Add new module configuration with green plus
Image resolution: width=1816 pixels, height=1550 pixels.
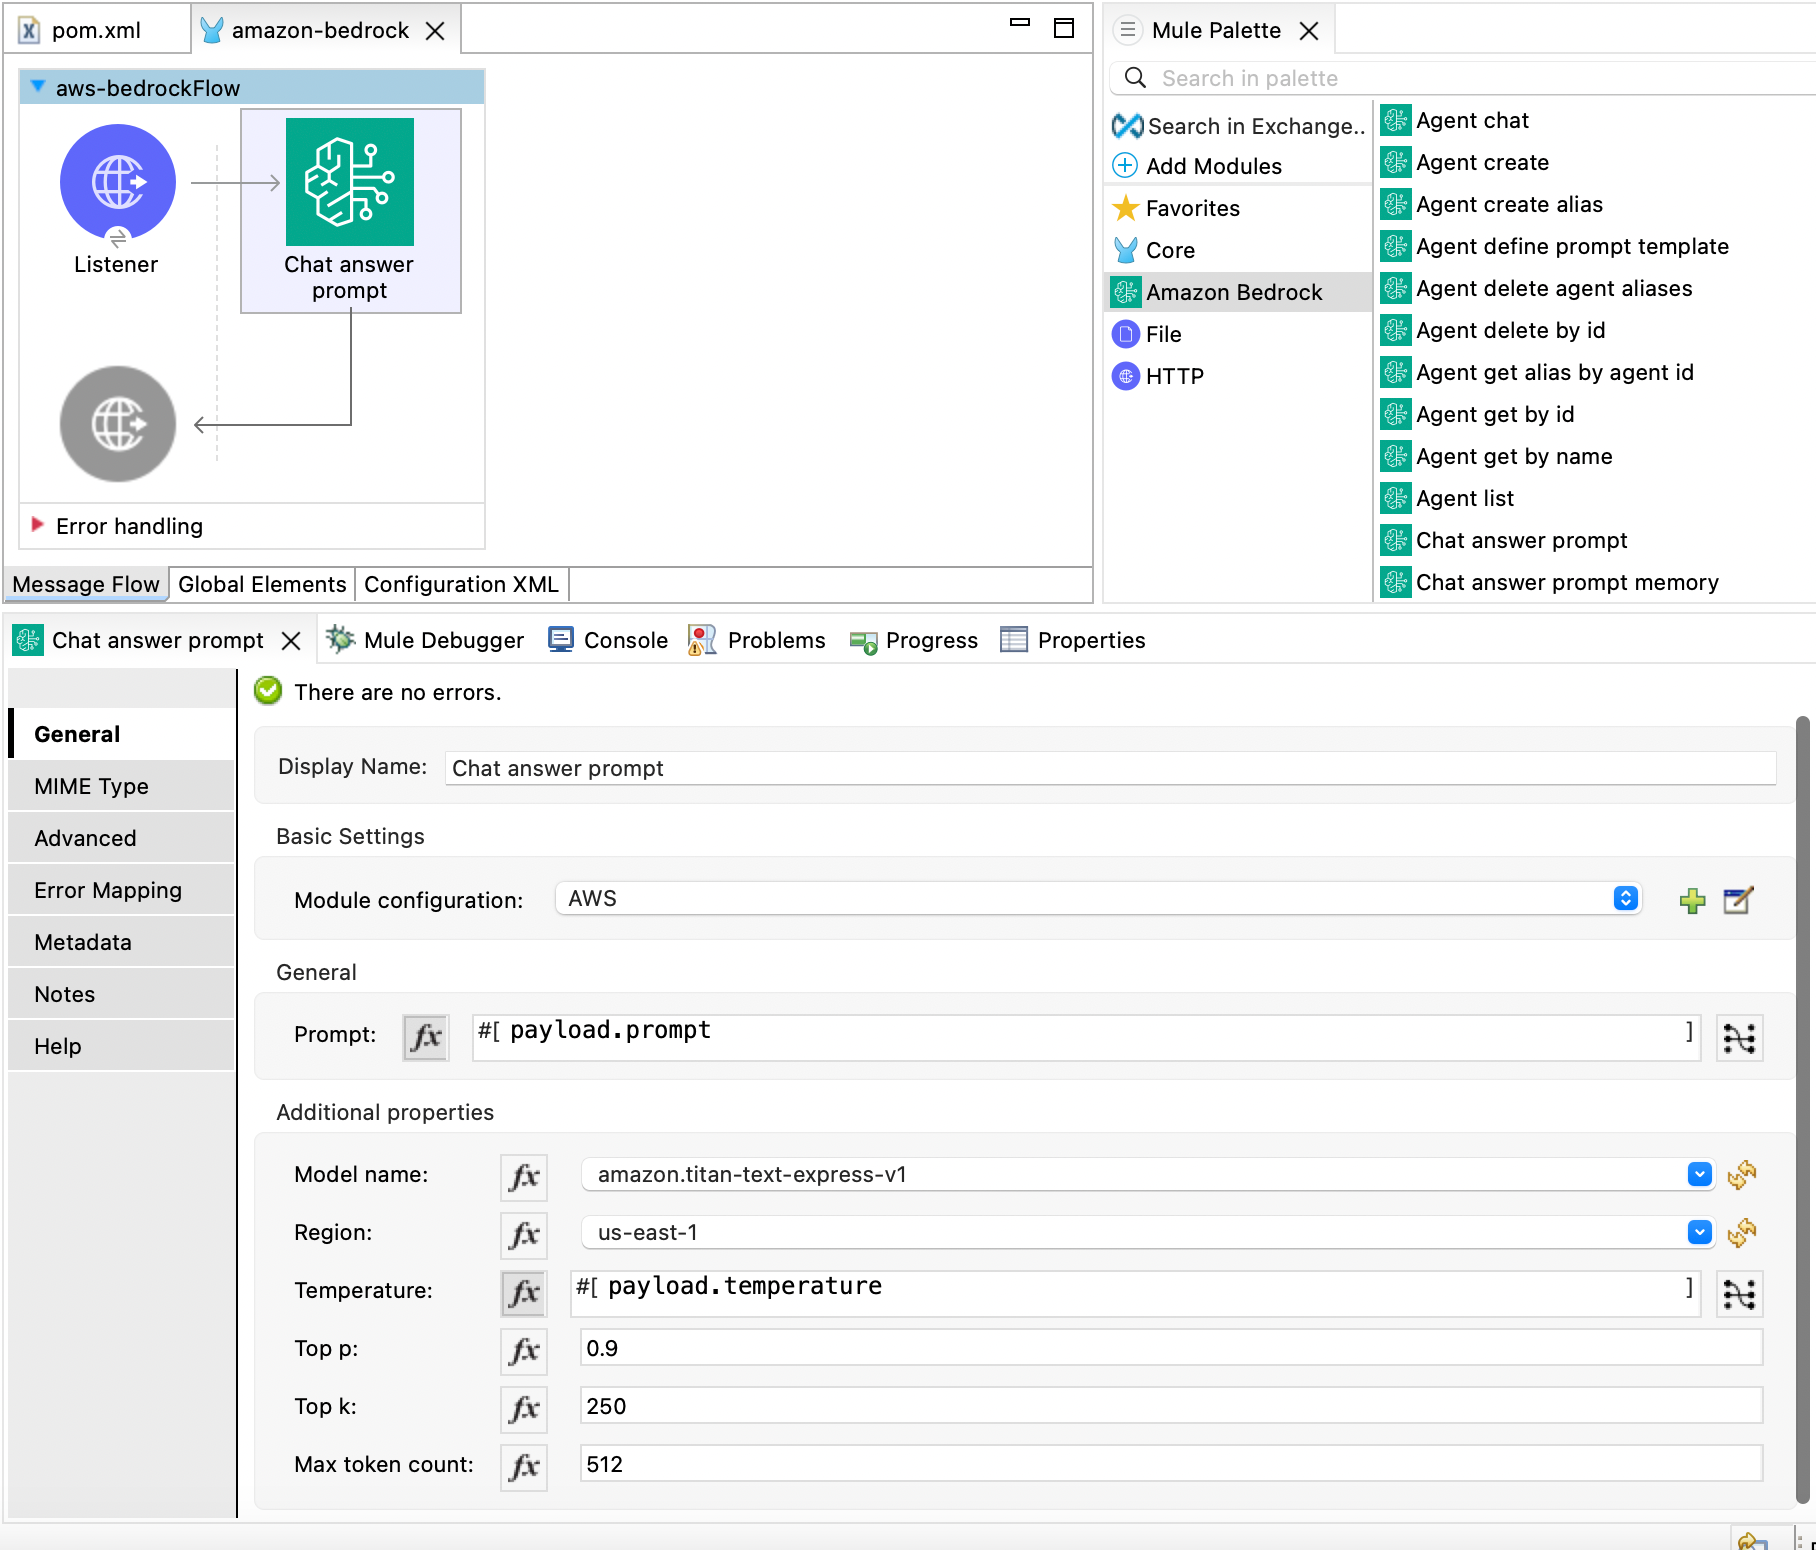(x=1692, y=900)
